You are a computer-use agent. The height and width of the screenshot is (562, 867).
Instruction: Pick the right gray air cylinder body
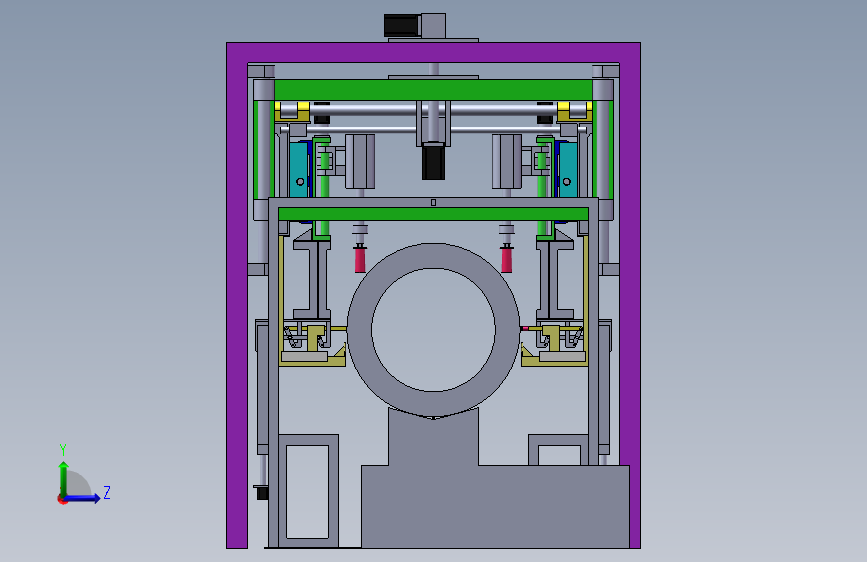pyautogui.click(x=507, y=161)
